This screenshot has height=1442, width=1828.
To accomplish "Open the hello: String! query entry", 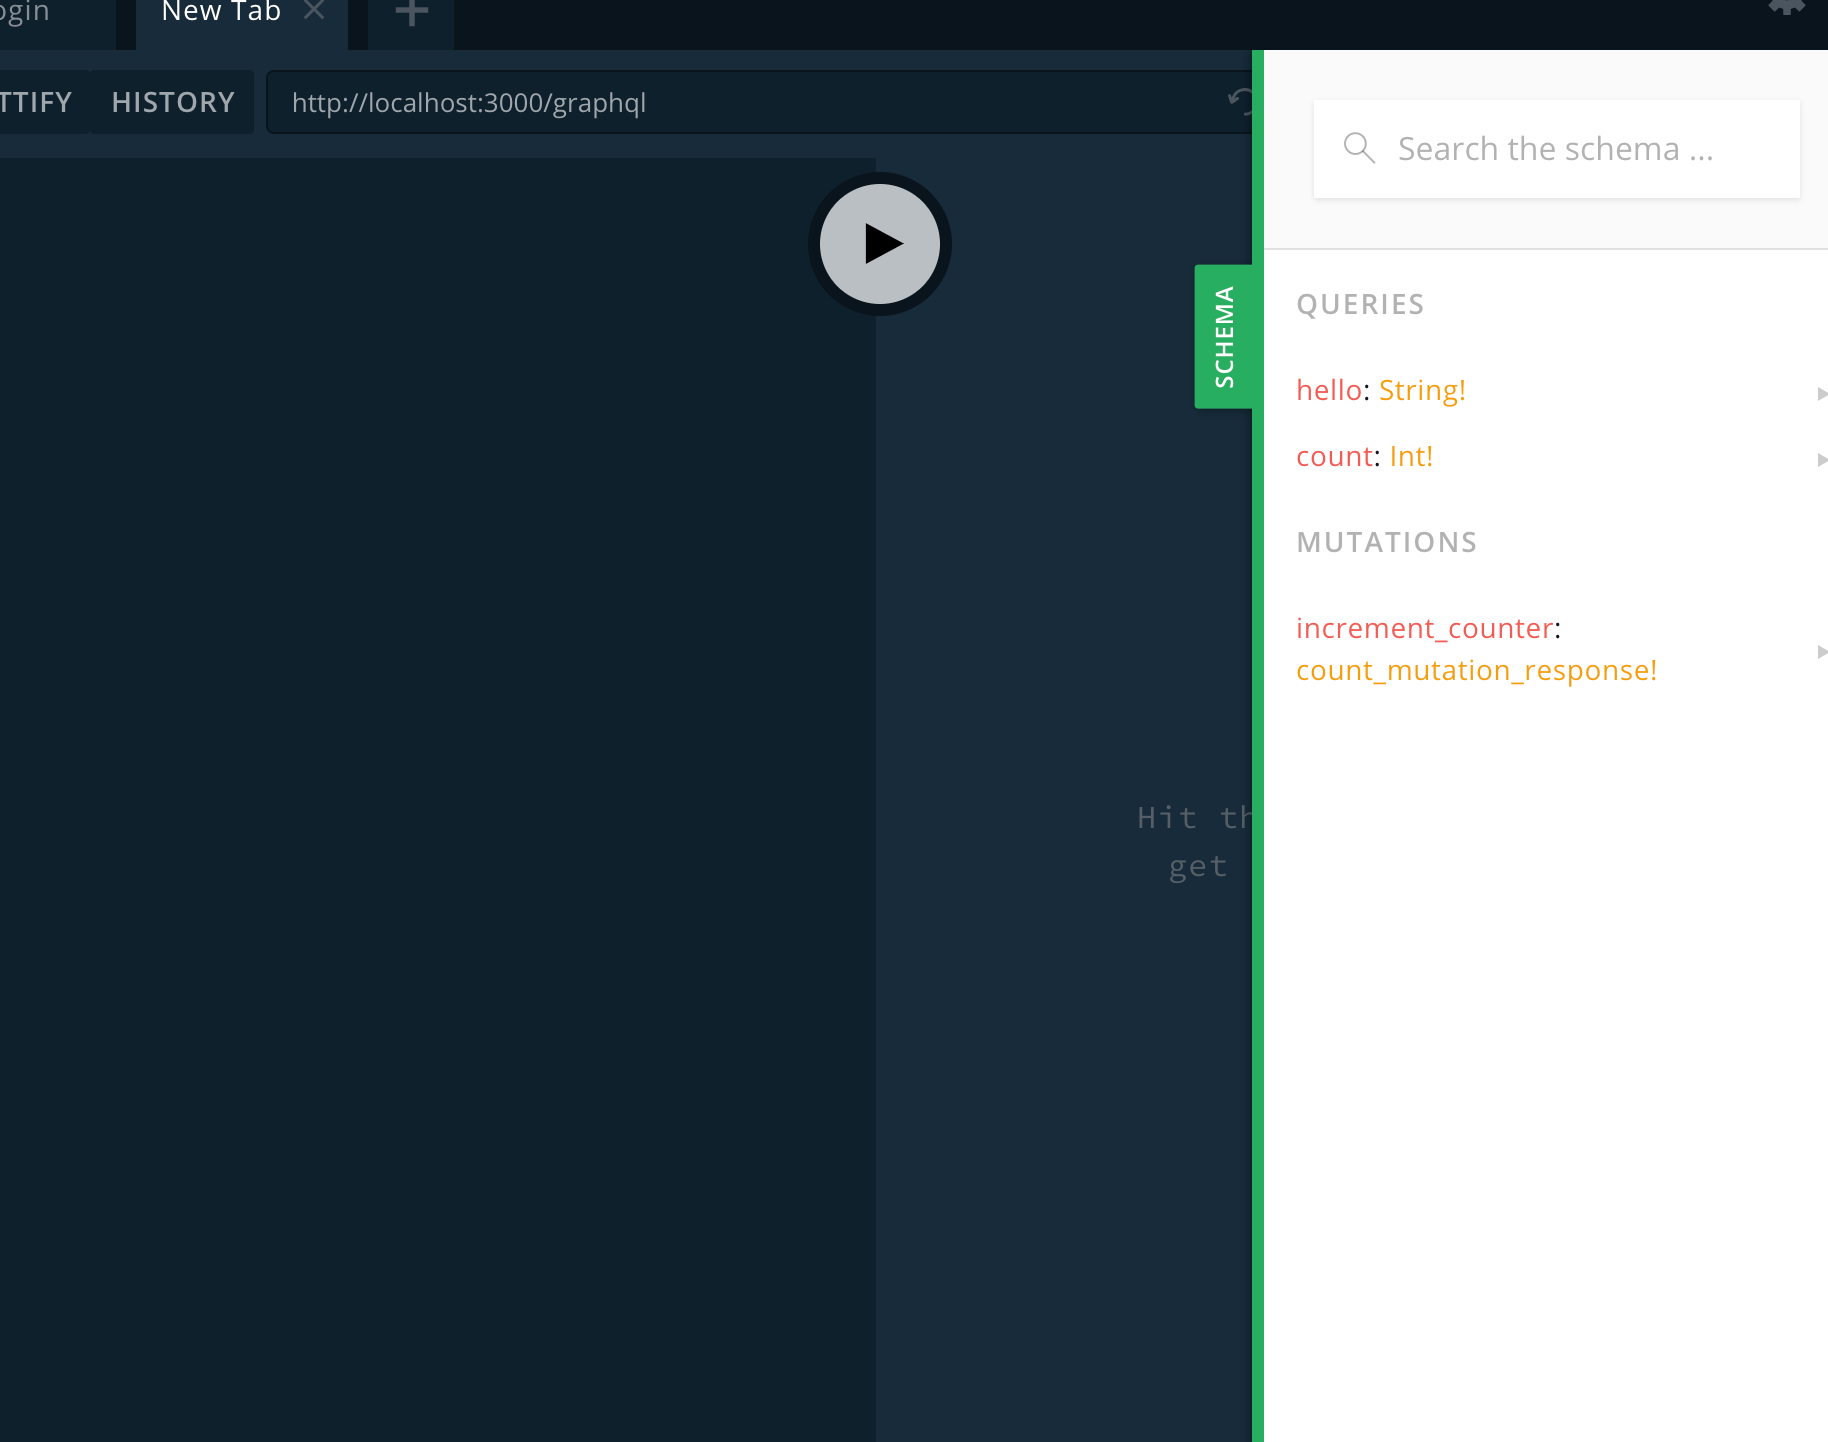I will (1546, 390).
